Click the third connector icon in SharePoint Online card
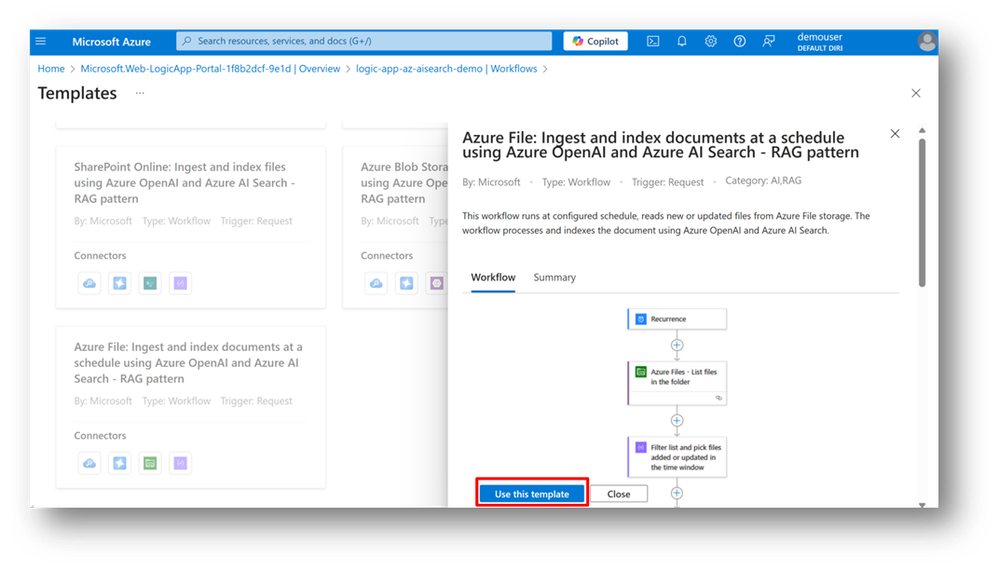Screen dimensions: 999x568 tap(150, 283)
